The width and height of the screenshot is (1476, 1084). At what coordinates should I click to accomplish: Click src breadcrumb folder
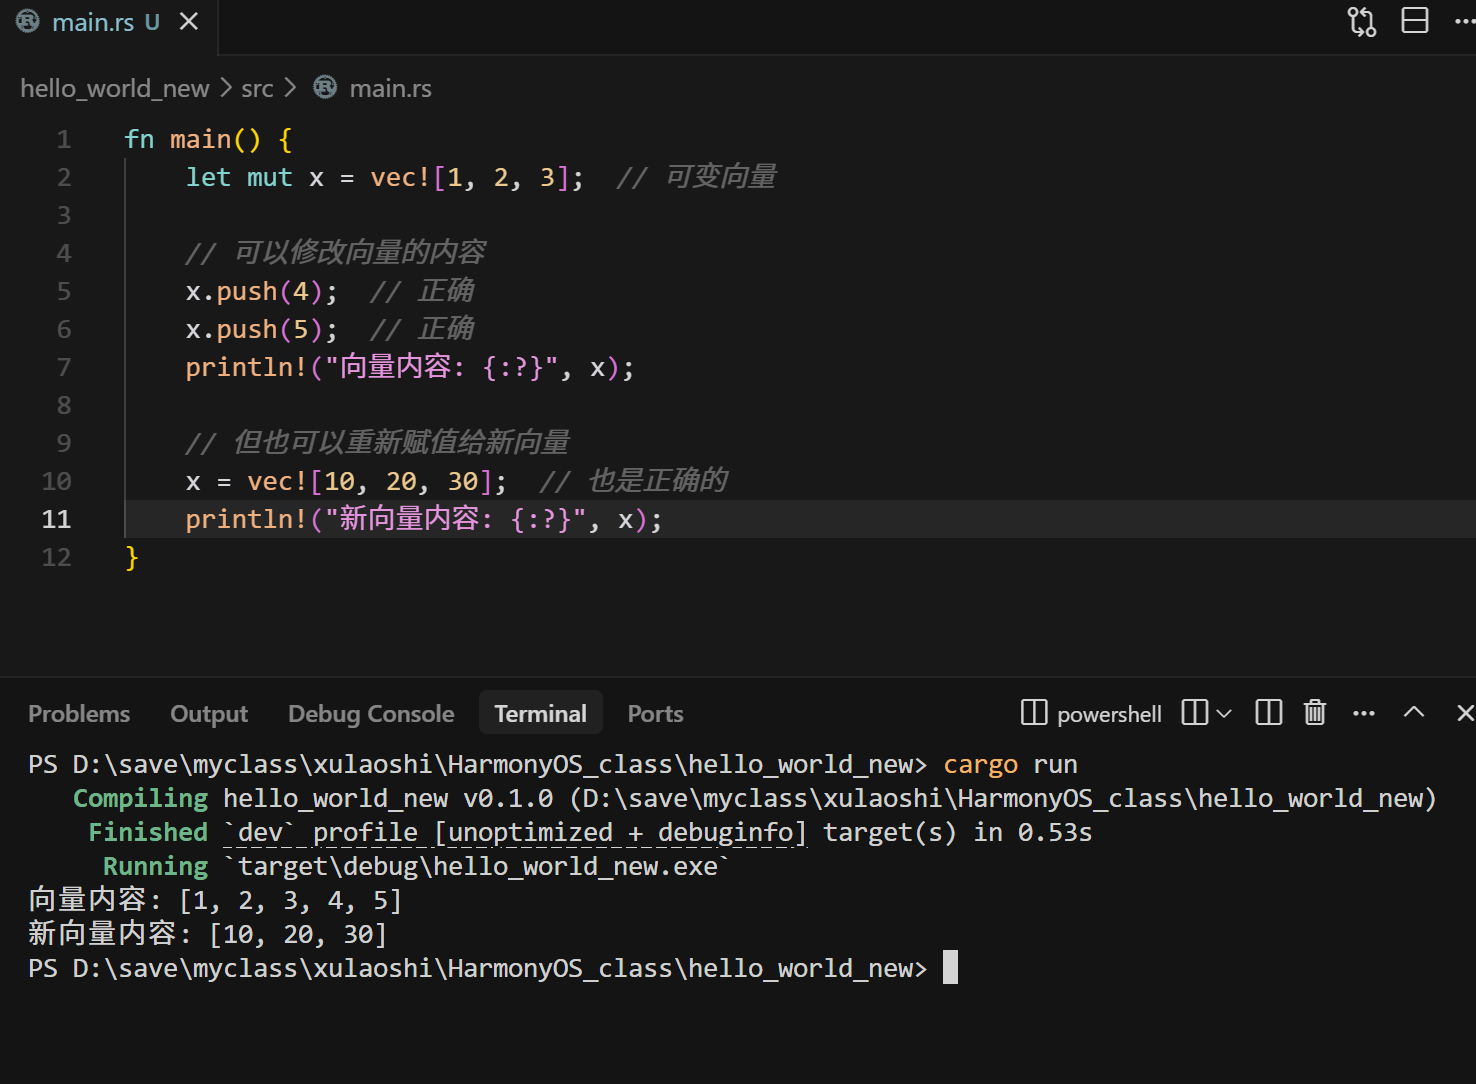click(x=257, y=88)
